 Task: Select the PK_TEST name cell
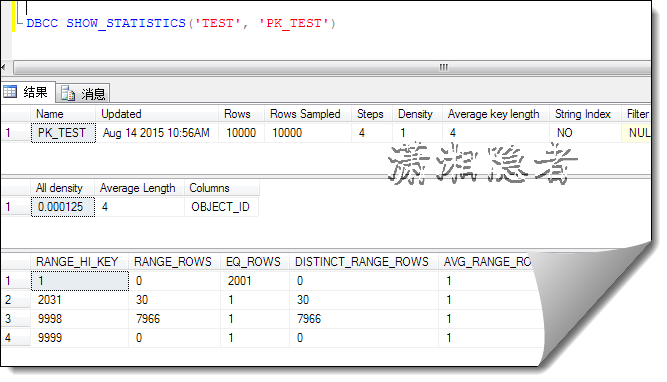click(x=63, y=133)
